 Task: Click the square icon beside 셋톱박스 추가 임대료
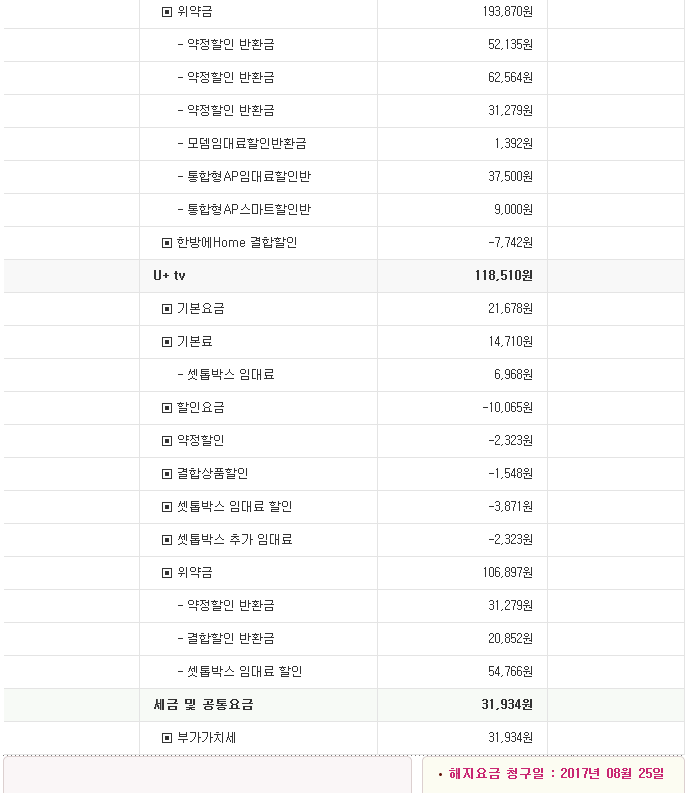[167, 540]
